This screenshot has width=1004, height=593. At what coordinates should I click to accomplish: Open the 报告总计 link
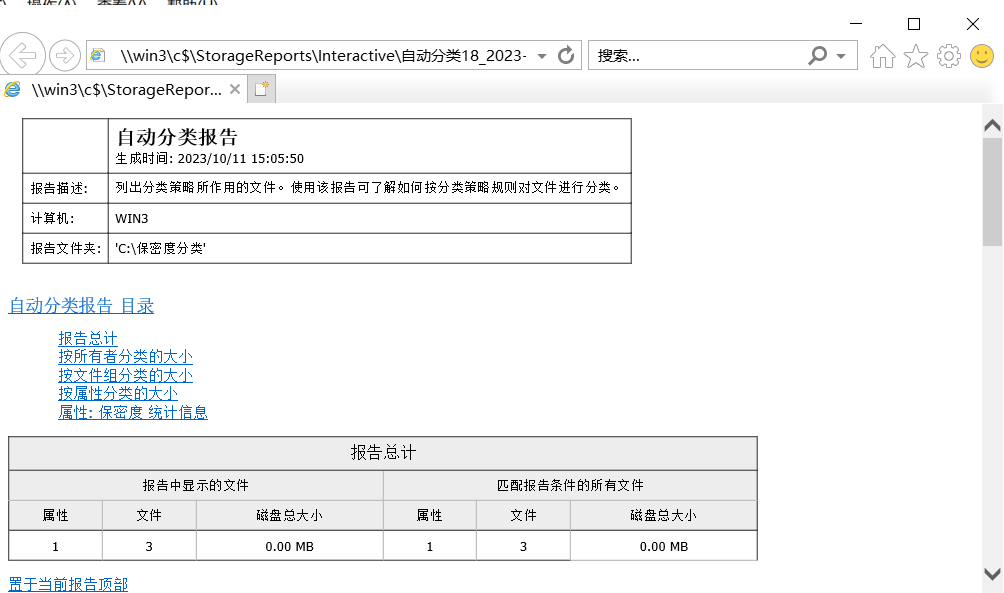[88, 338]
